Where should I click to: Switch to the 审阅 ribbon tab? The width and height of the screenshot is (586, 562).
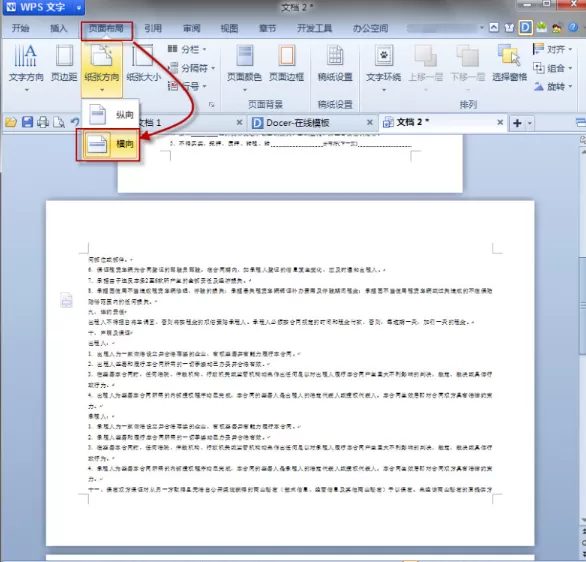(x=192, y=28)
